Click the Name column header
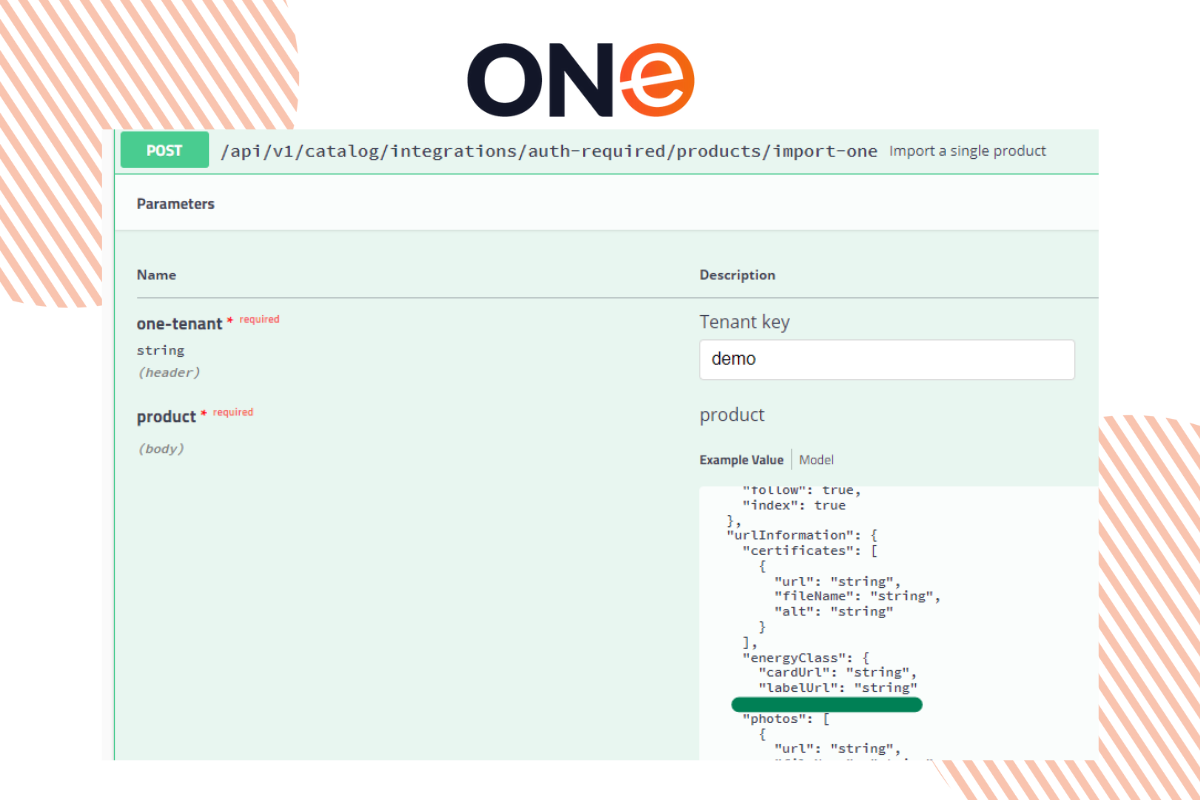Image resolution: width=1200 pixels, height=800 pixels. pos(156,275)
